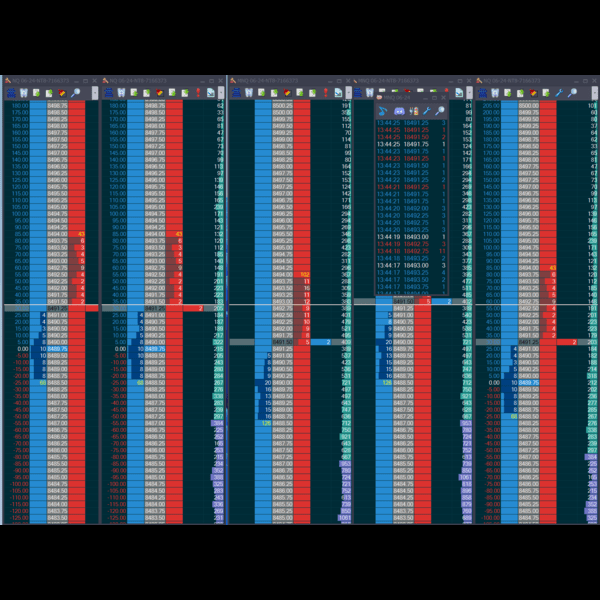The image size is (600, 600).
Task: Select the white 13:44:25 18491.75 time and sales row
Action: [x=411, y=144]
